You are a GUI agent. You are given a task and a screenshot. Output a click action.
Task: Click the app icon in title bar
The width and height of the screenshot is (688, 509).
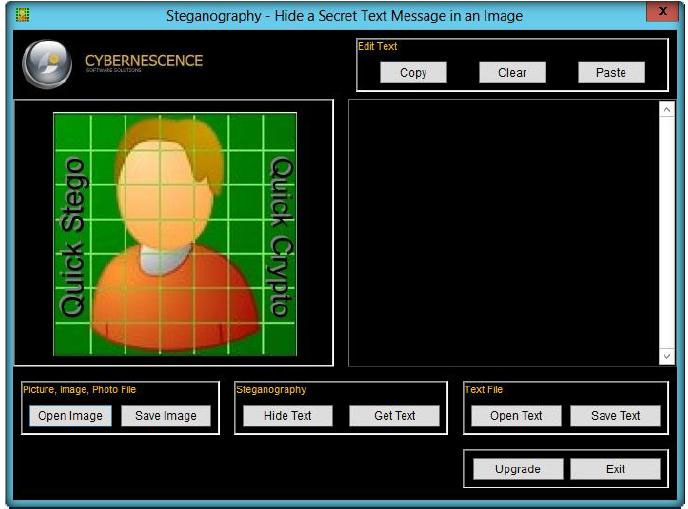coord(22,15)
